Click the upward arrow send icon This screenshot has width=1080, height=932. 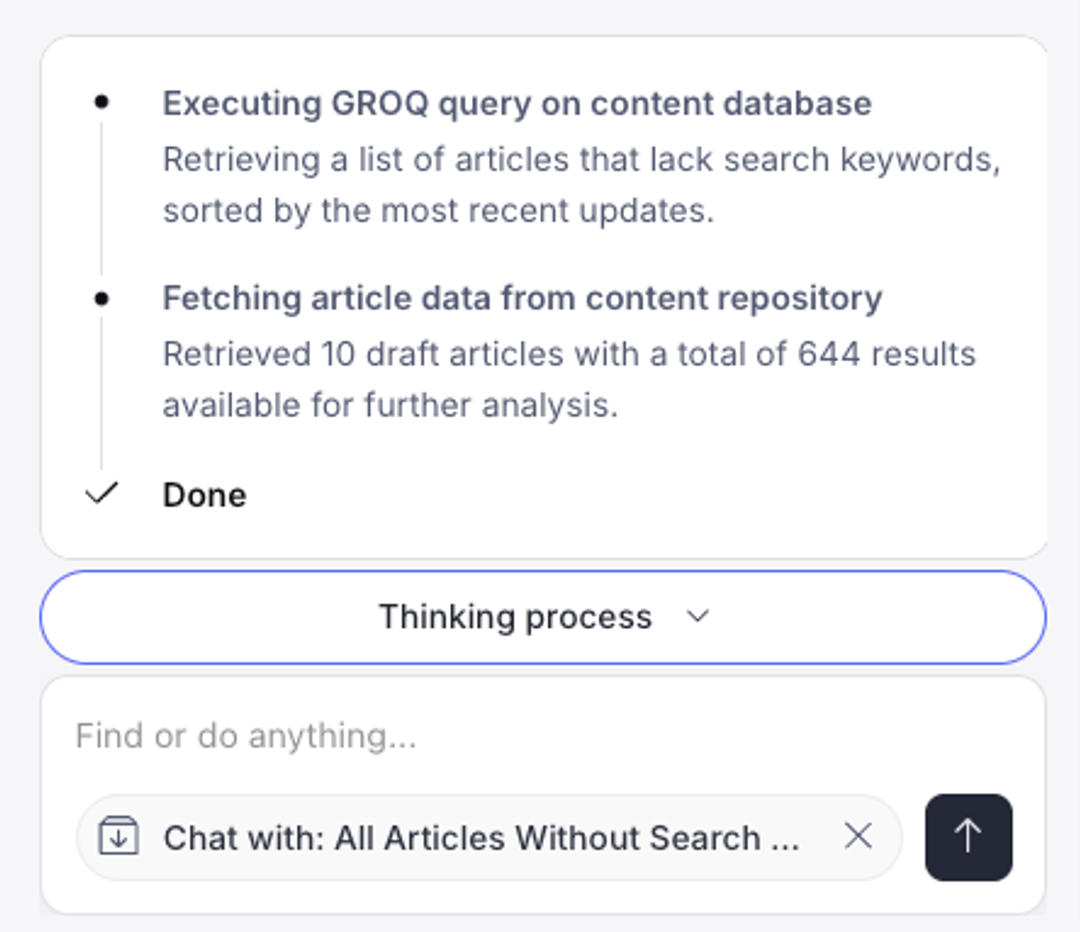point(967,838)
